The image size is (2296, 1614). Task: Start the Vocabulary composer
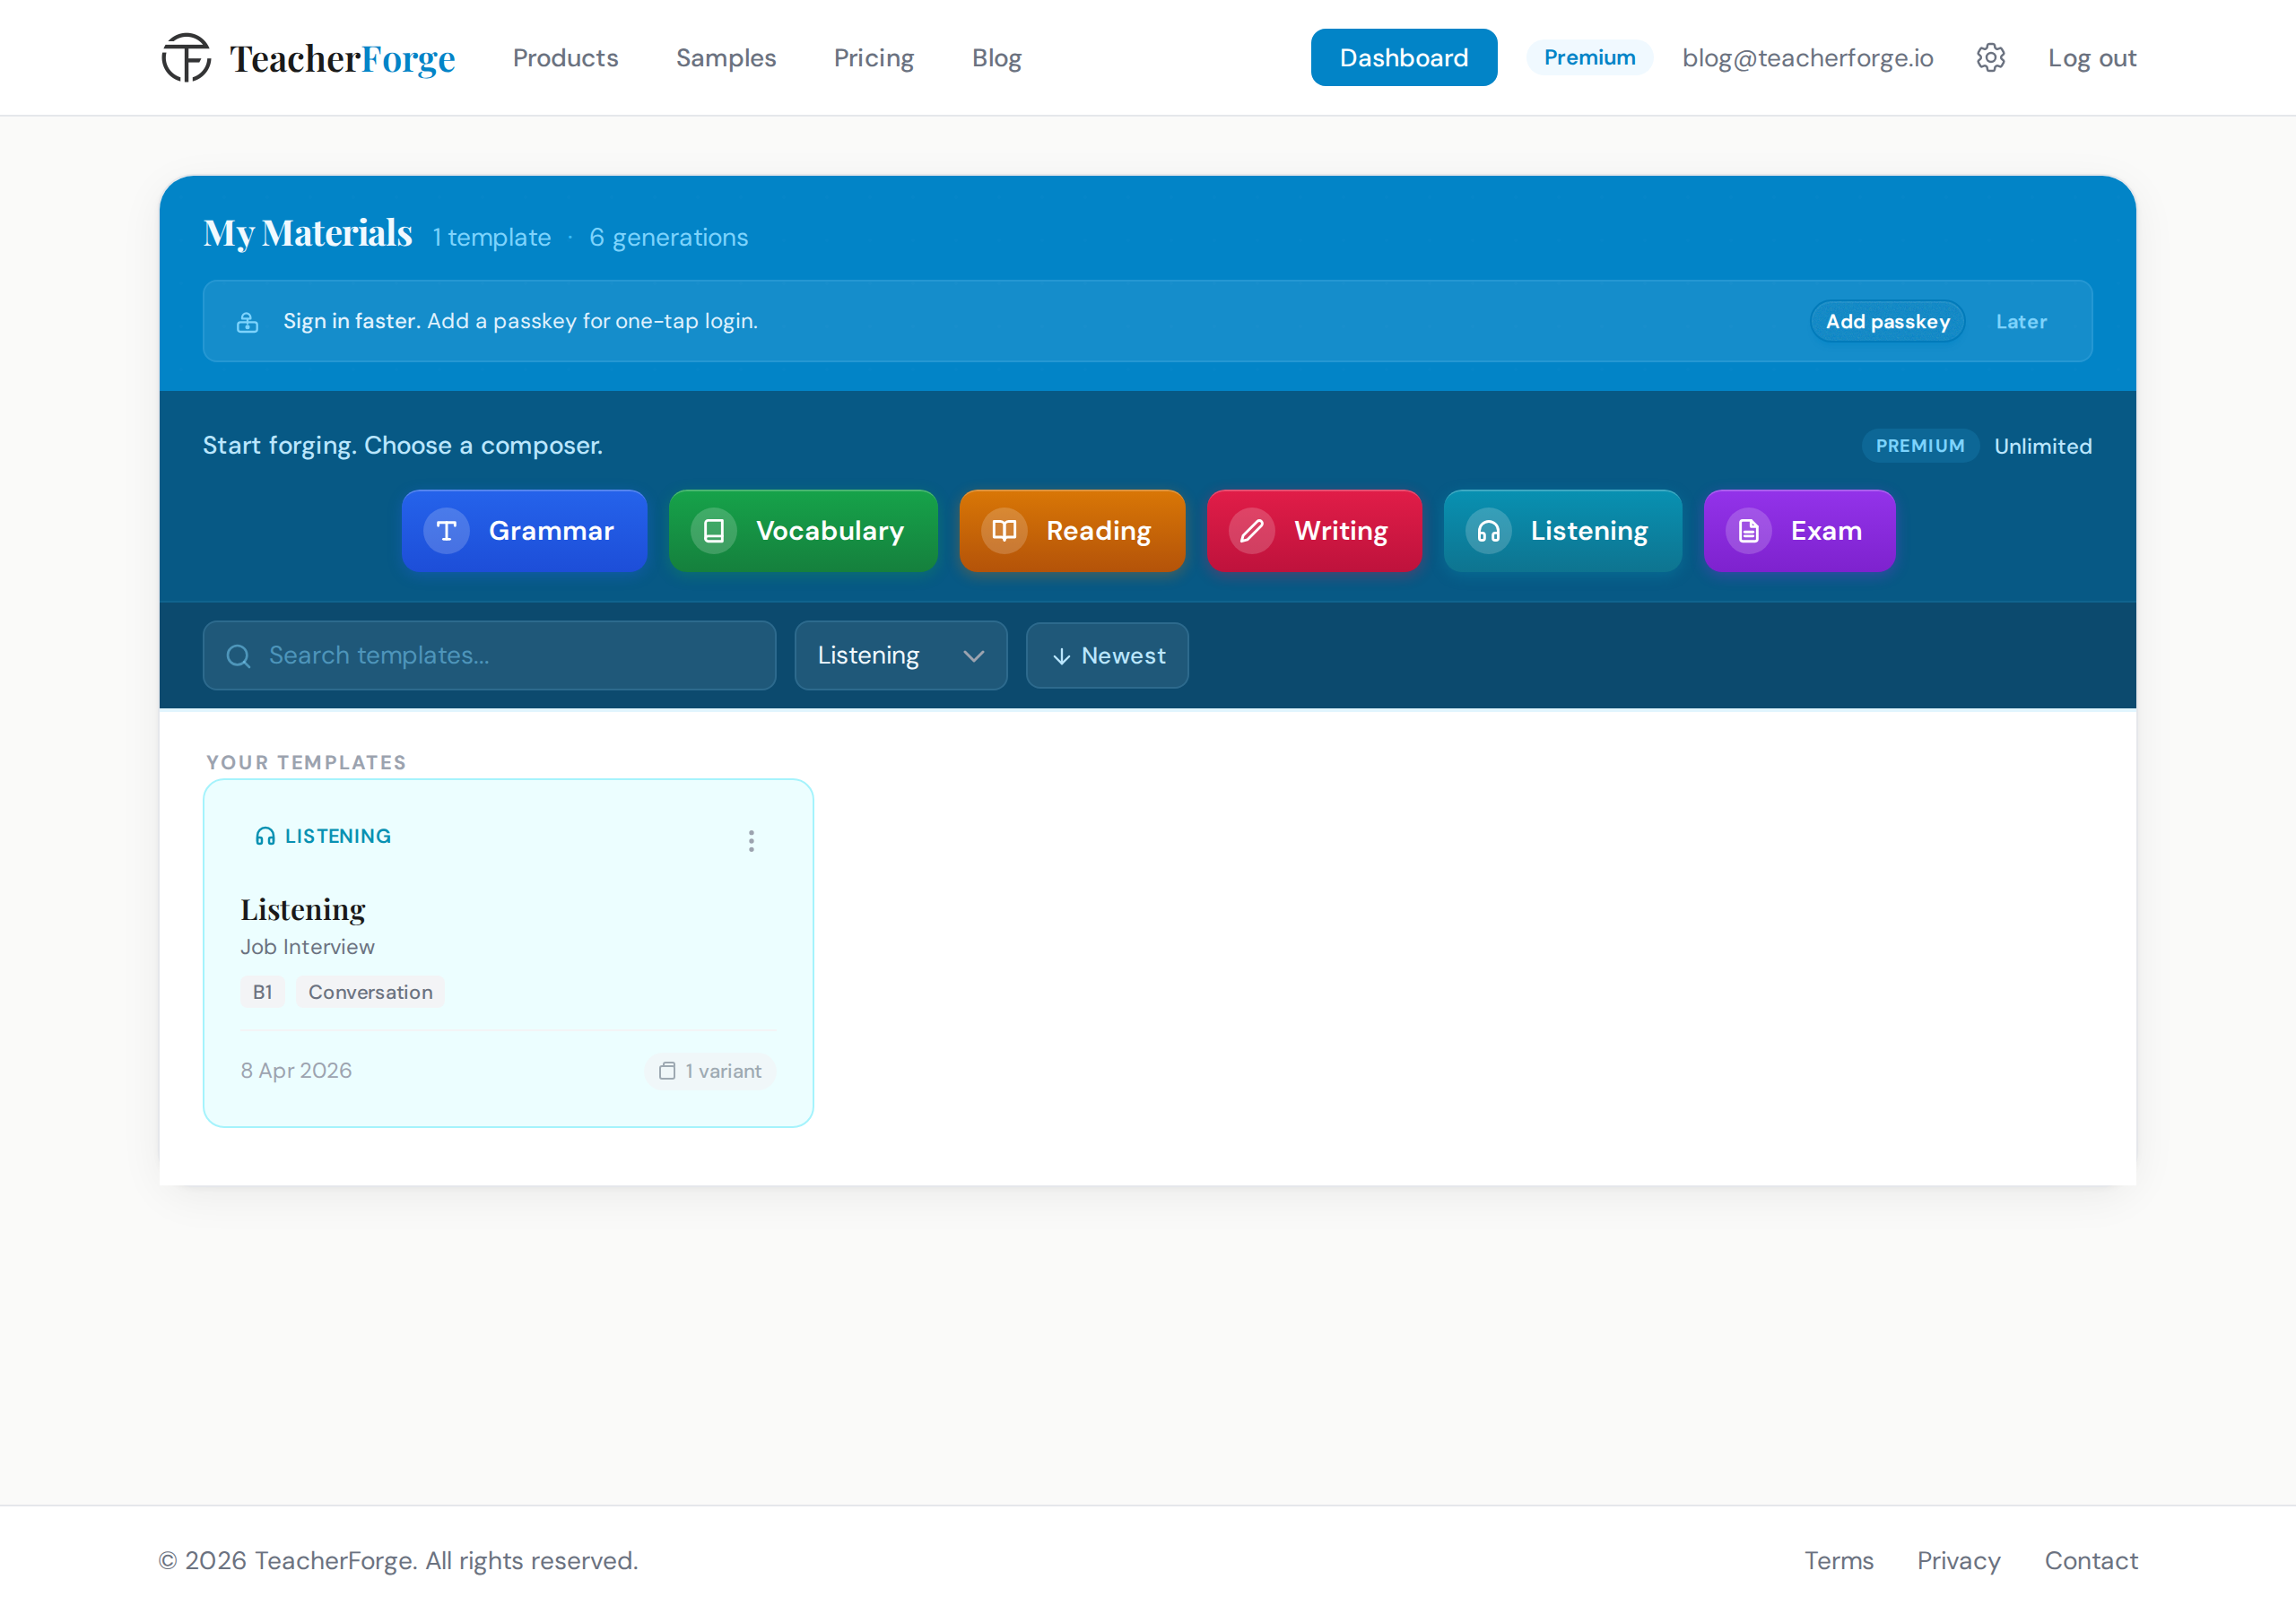(x=803, y=531)
